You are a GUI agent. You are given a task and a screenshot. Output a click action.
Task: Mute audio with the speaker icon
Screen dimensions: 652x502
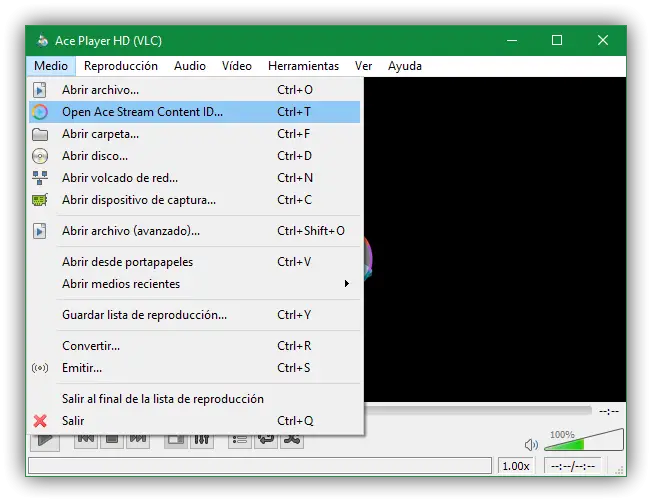point(531,445)
